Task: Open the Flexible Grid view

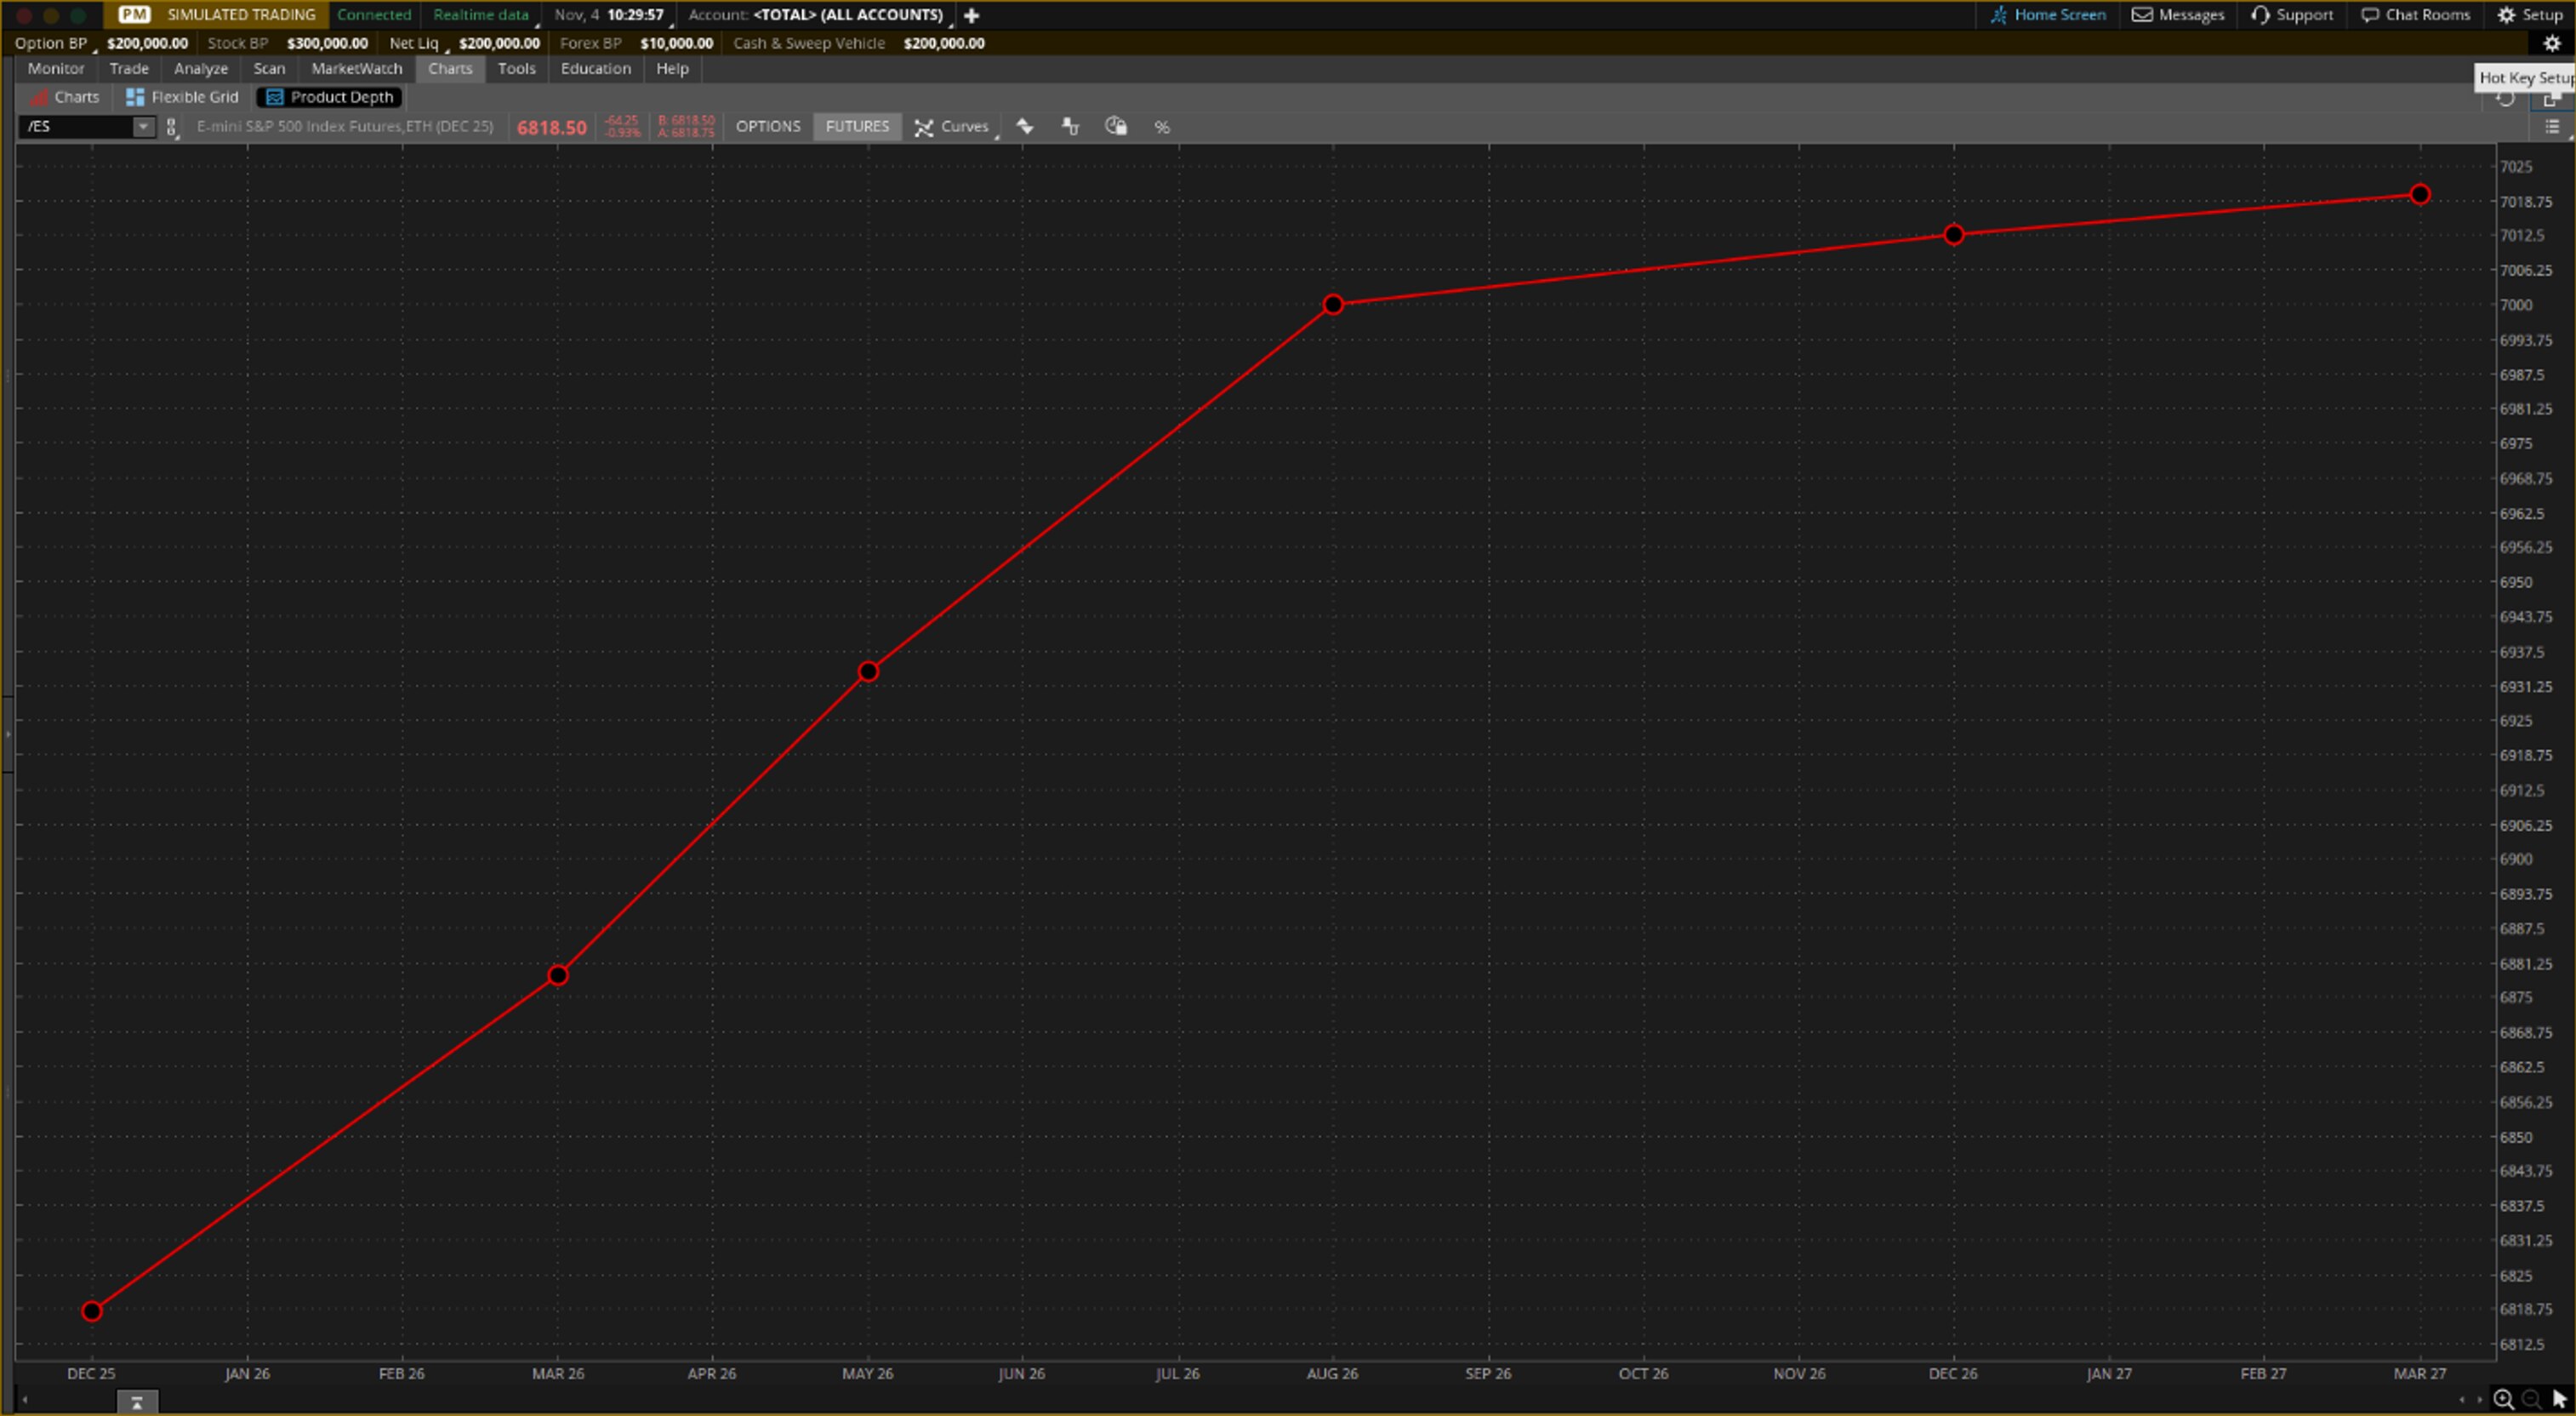Action: tap(182, 97)
